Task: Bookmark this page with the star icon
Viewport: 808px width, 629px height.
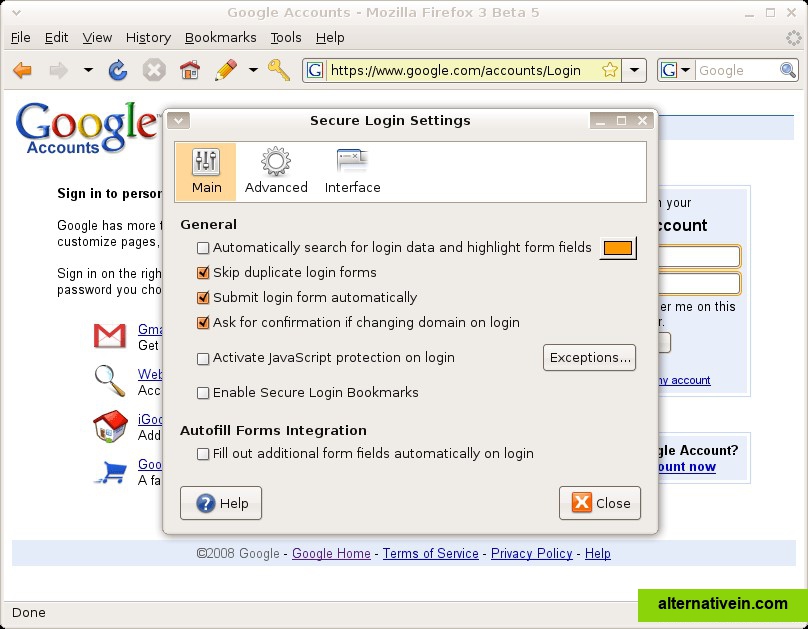Action: tap(610, 70)
